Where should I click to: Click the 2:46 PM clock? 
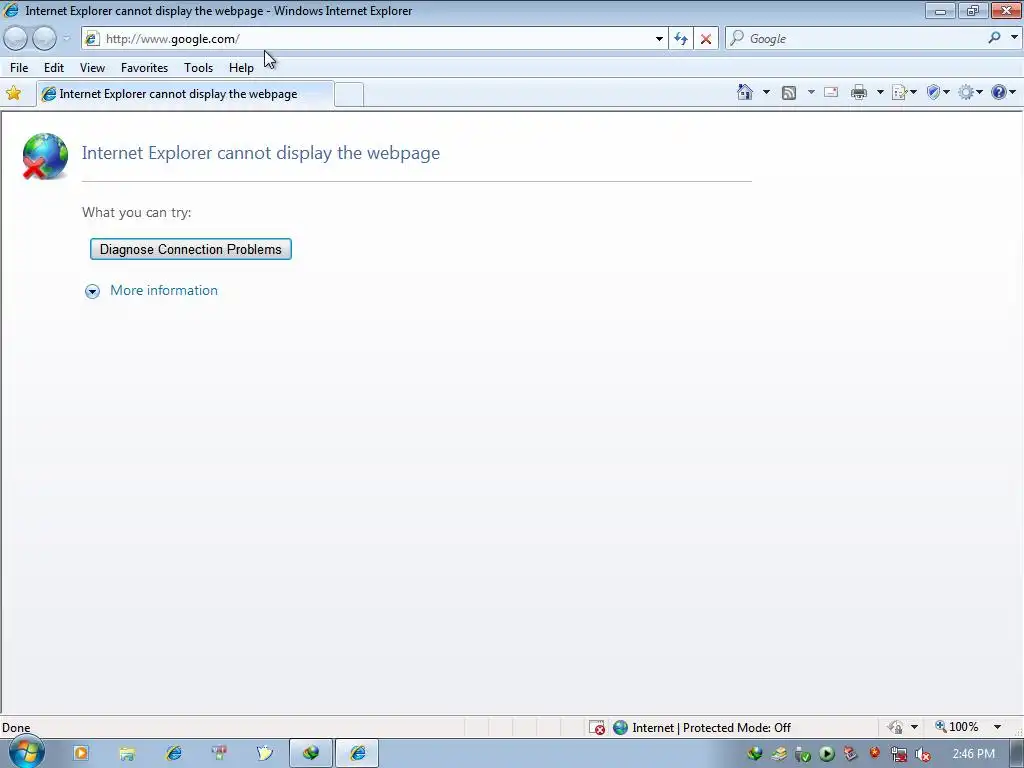pyautogui.click(x=974, y=754)
